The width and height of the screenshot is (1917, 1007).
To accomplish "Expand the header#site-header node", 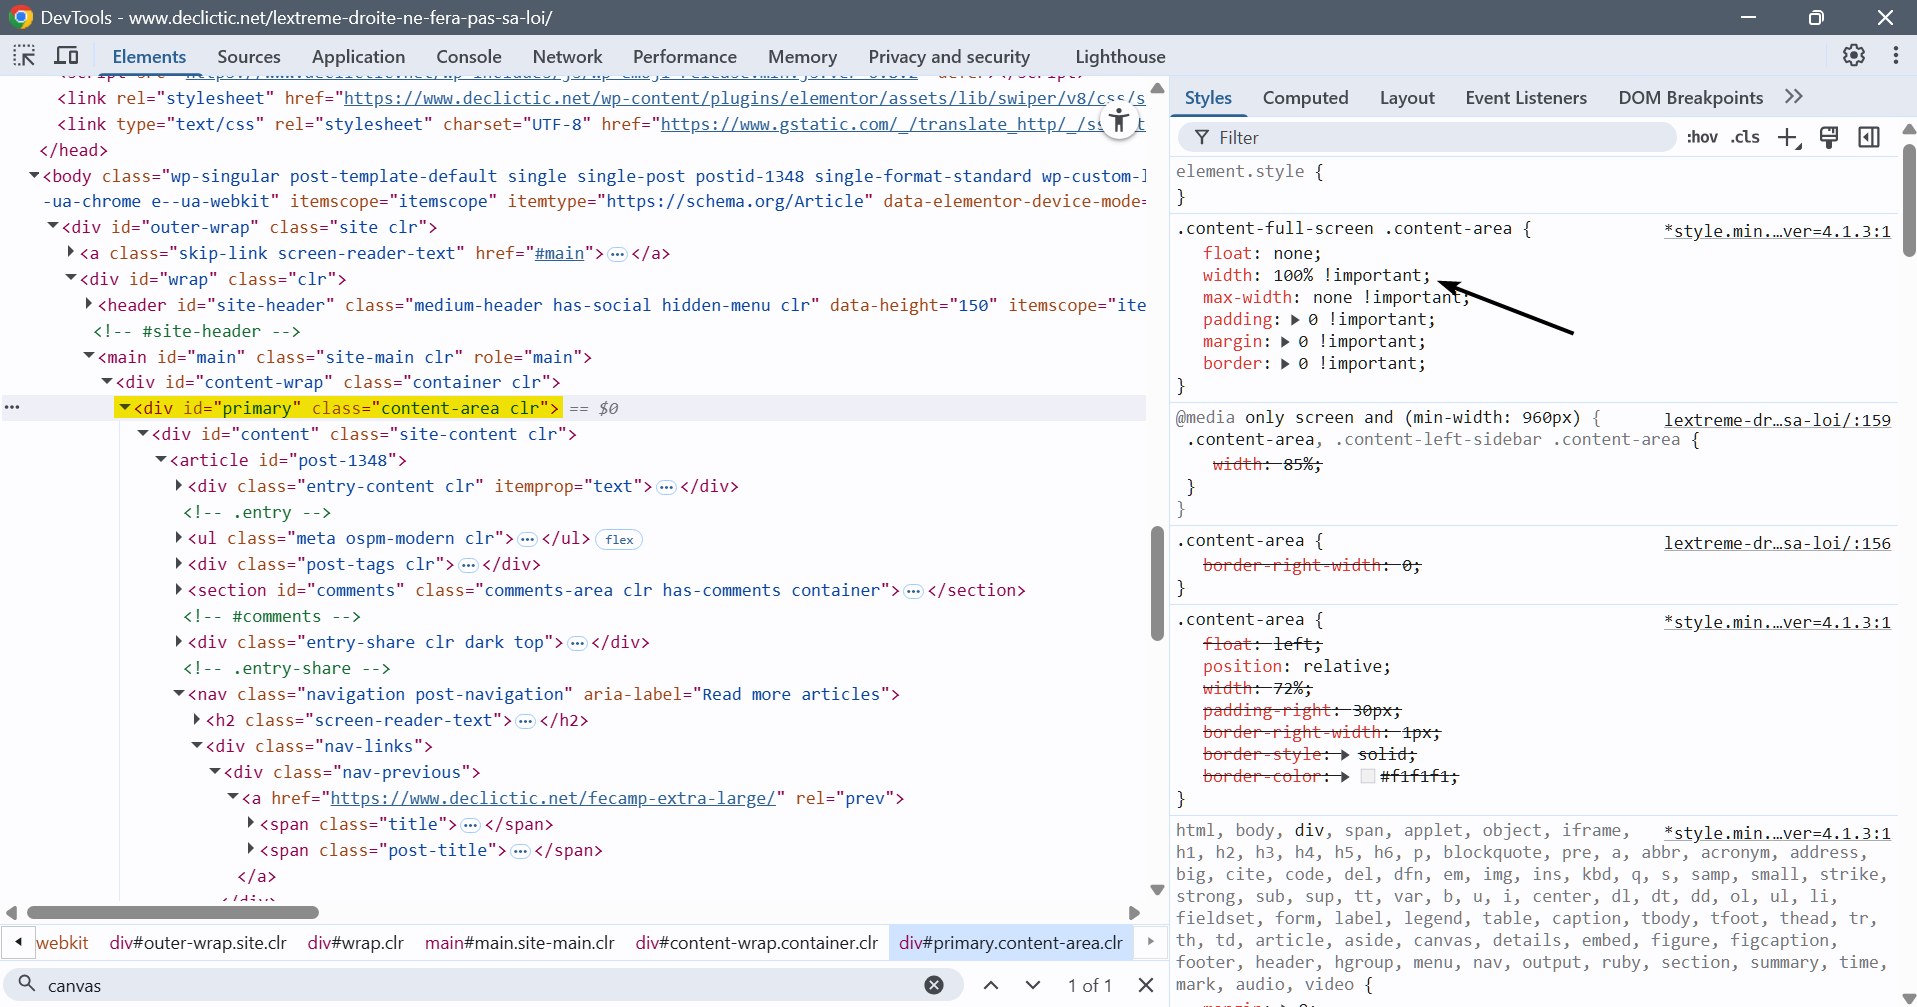I will (89, 305).
